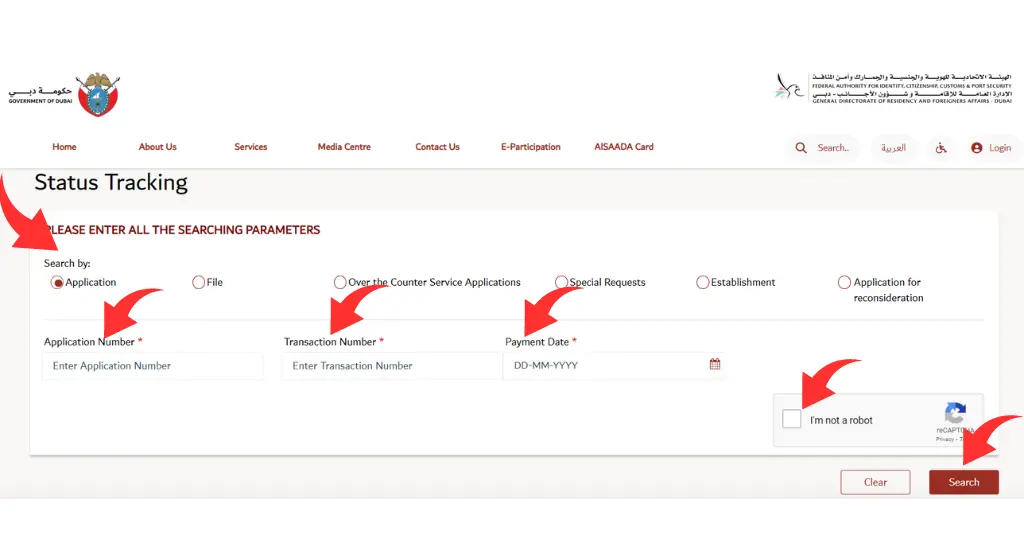Go to the Home menu item
The height and width of the screenshot is (558, 1024).
click(x=64, y=147)
